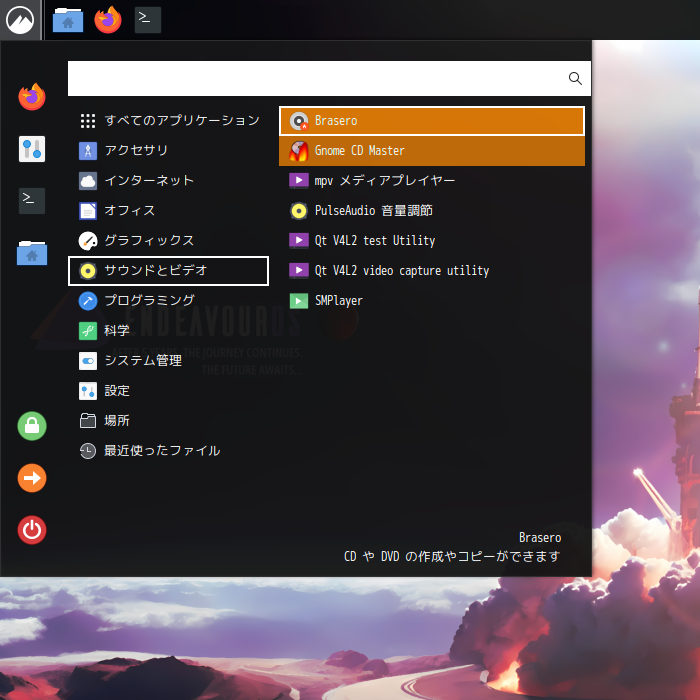Viewport: 700px width, 700px height.
Task: Select the アクセサリ category
Action: pyautogui.click(x=168, y=150)
